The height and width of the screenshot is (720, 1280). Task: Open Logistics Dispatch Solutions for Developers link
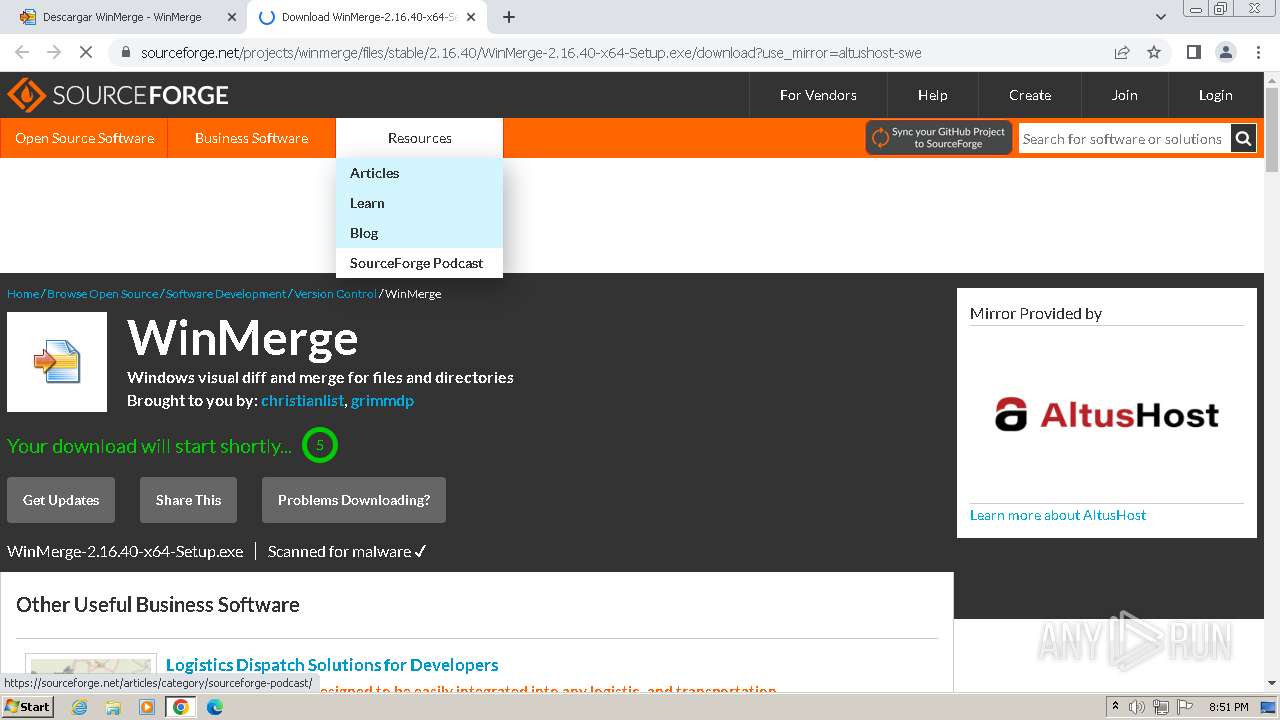tap(332, 665)
